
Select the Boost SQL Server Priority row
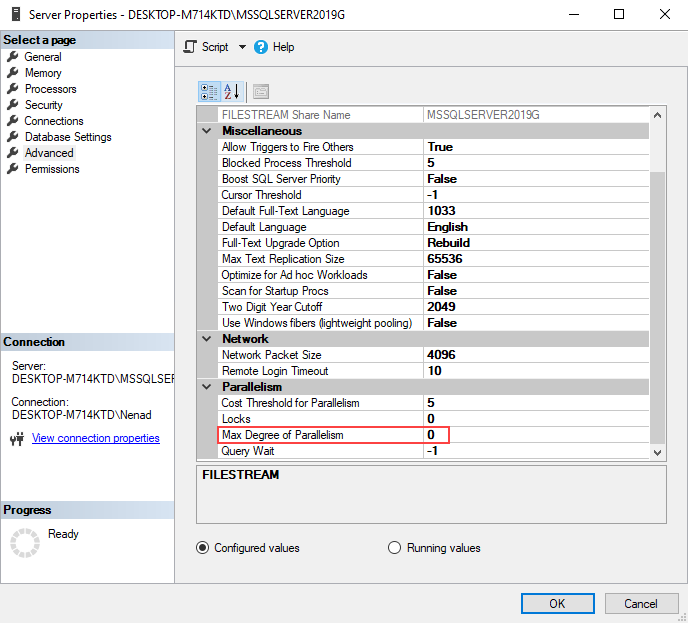pyautogui.click(x=433, y=179)
